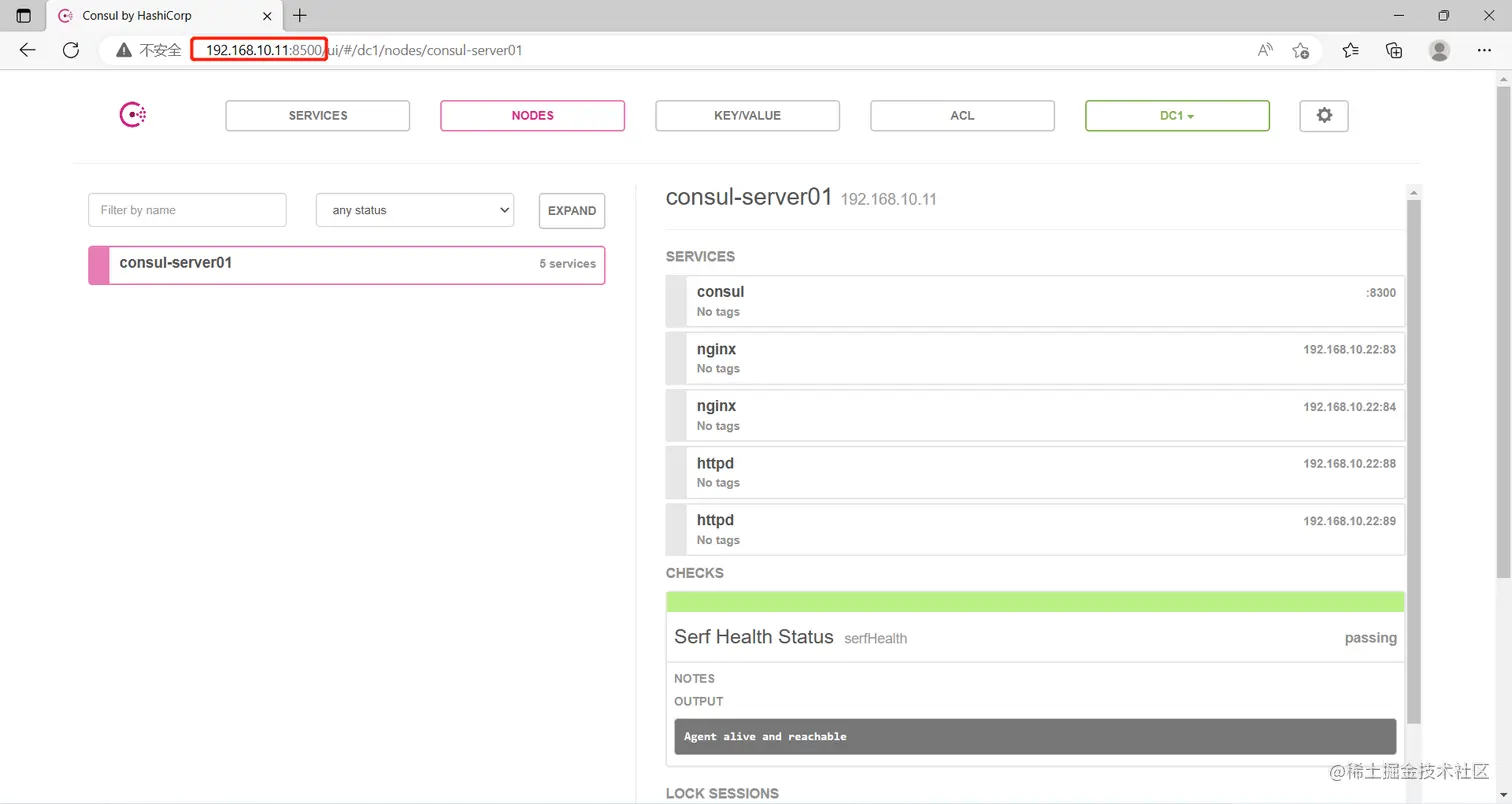This screenshot has height=804, width=1512.
Task: Click the EXPAND button
Action: (x=572, y=211)
